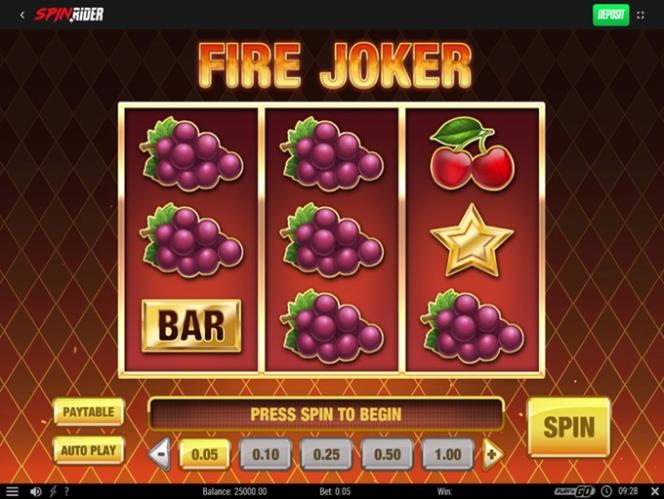Open the Paytable
The image size is (664, 499).
[x=89, y=412]
